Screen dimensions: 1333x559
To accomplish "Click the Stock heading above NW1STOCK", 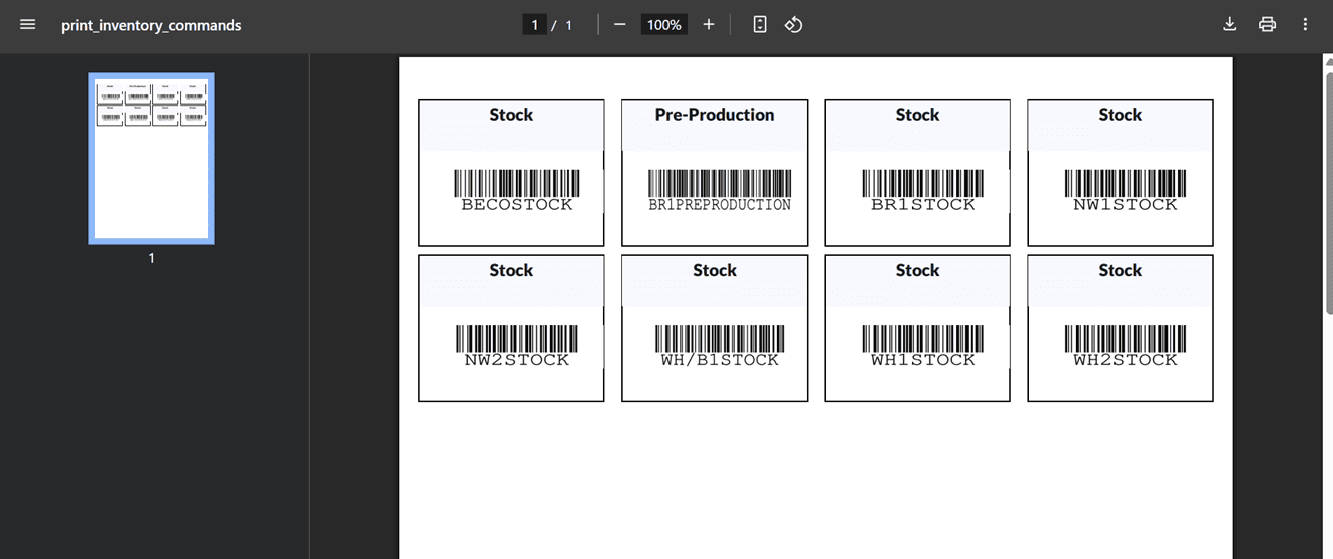I will click(1120, 115).
